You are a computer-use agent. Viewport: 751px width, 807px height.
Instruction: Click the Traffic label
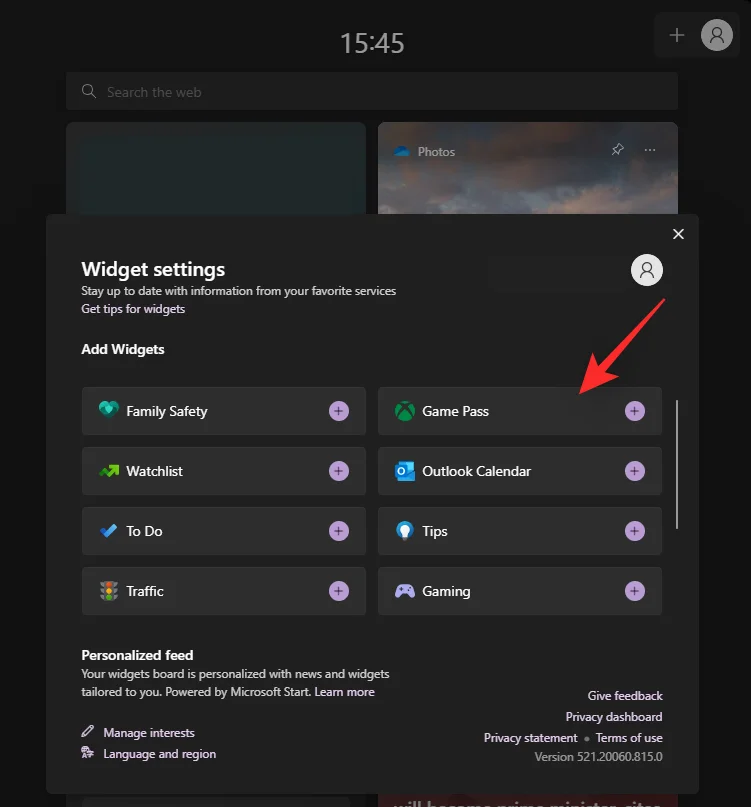pos(145,591)
